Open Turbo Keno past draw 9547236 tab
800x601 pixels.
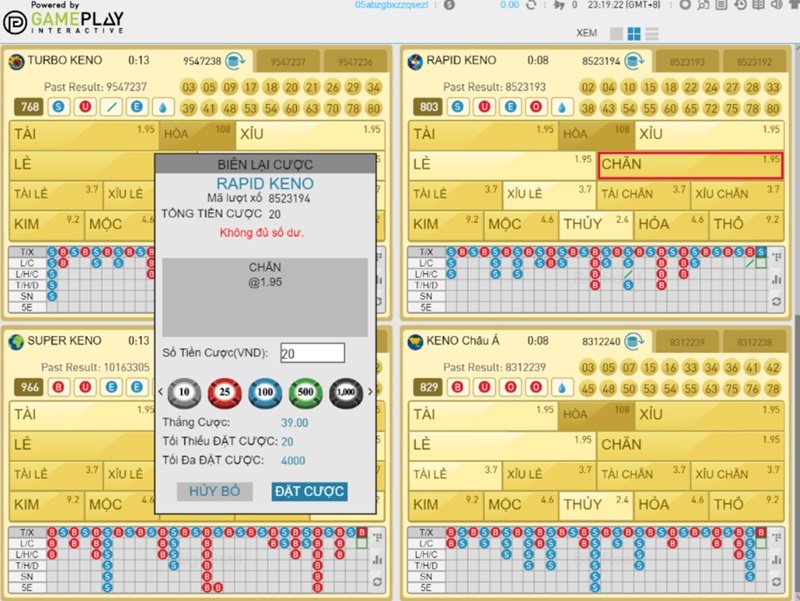point(355,62)
